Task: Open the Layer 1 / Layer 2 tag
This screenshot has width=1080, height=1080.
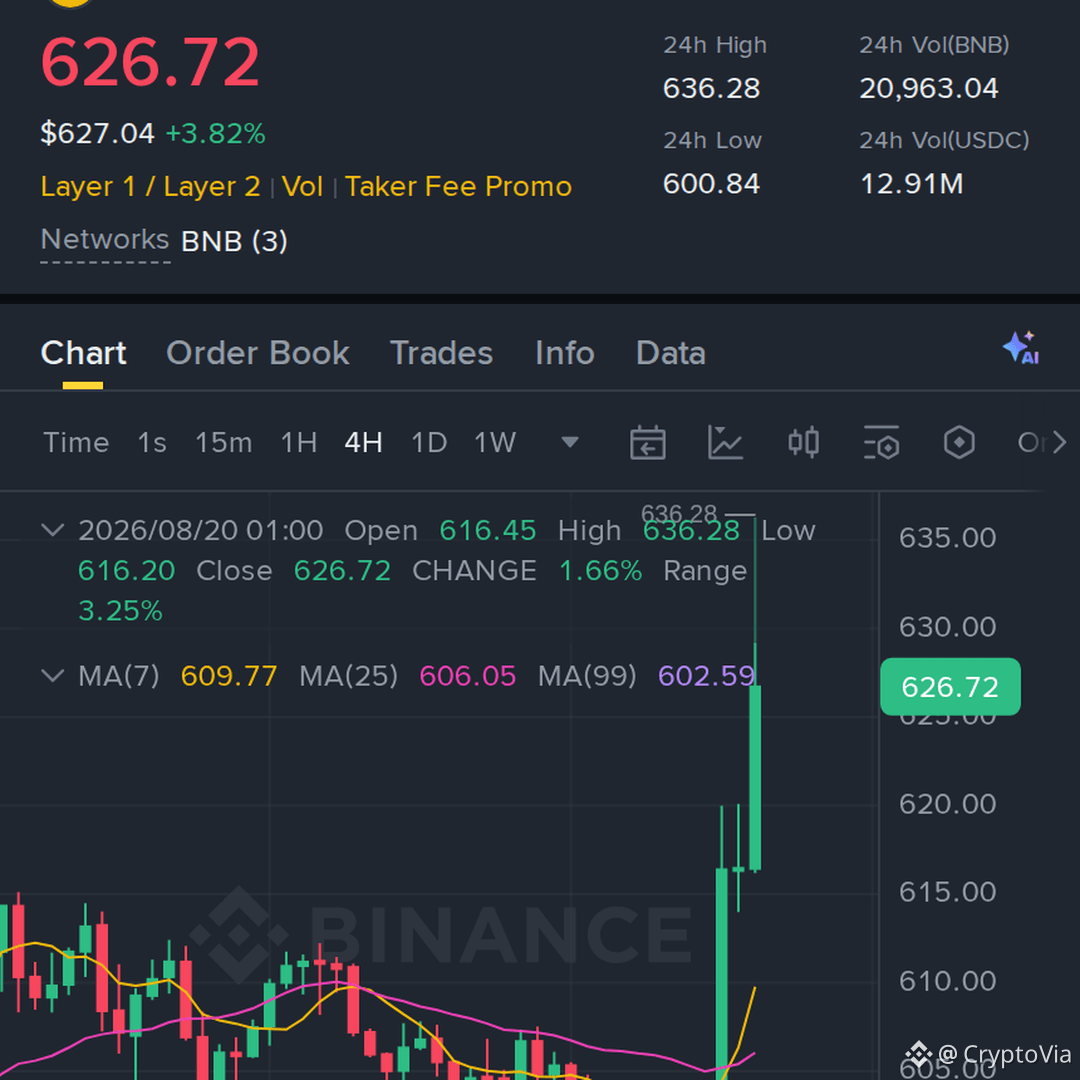Action: pyautogui.click(x=150, y=187)
